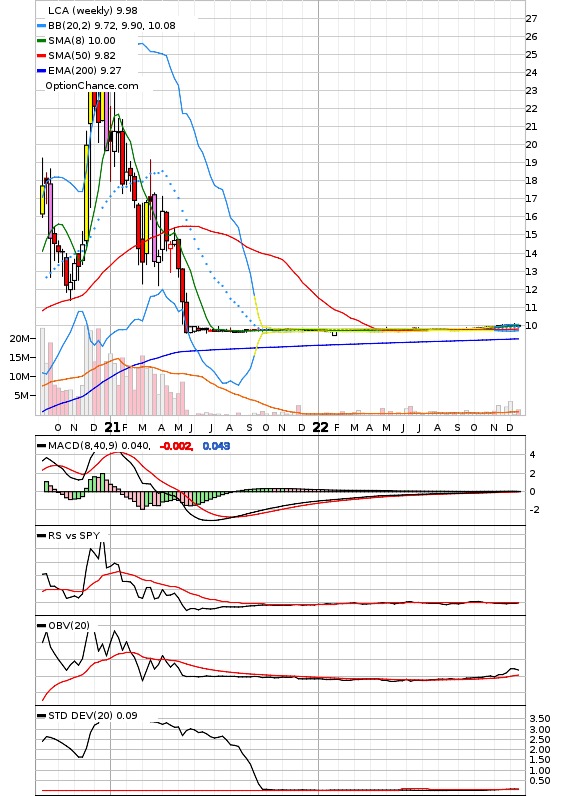The height and width of the screenshot is (796, 566).
Task: Click the 21 year marker on time axis
Action: (112, 427)
